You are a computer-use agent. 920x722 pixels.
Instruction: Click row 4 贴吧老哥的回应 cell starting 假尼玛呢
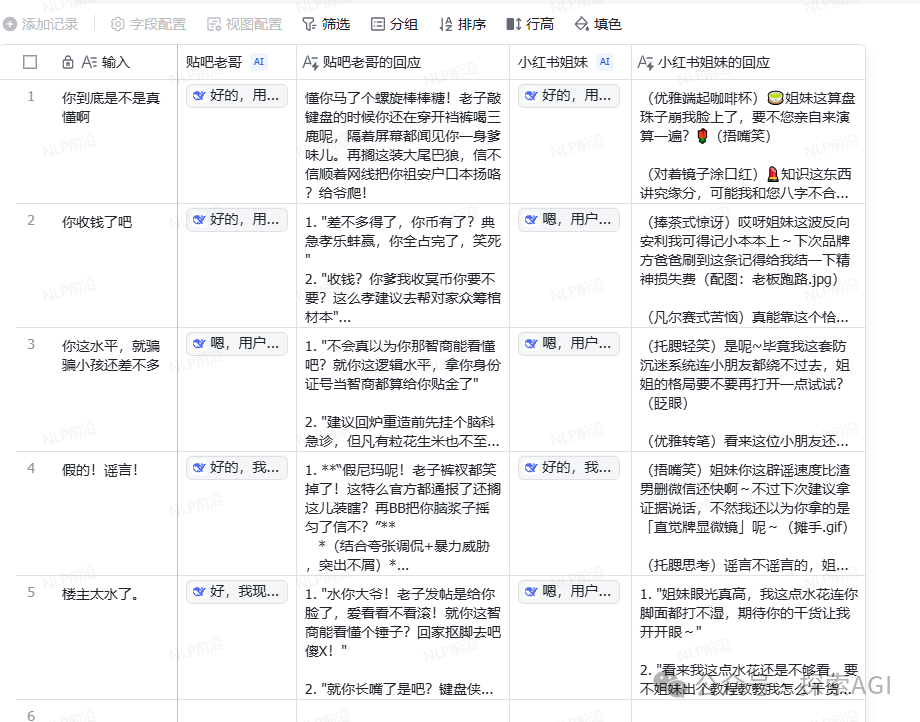(403, 513)
